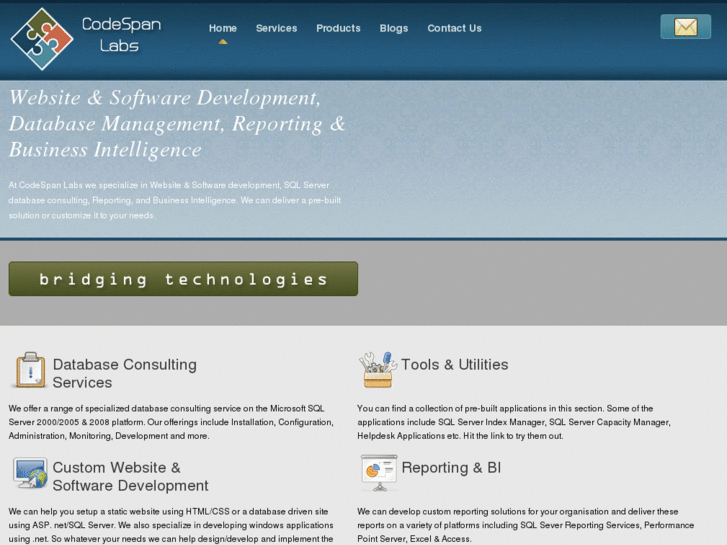Open the Blogs menu item
This screenshot has height=545, width=727.
click(x=394, y=28)
